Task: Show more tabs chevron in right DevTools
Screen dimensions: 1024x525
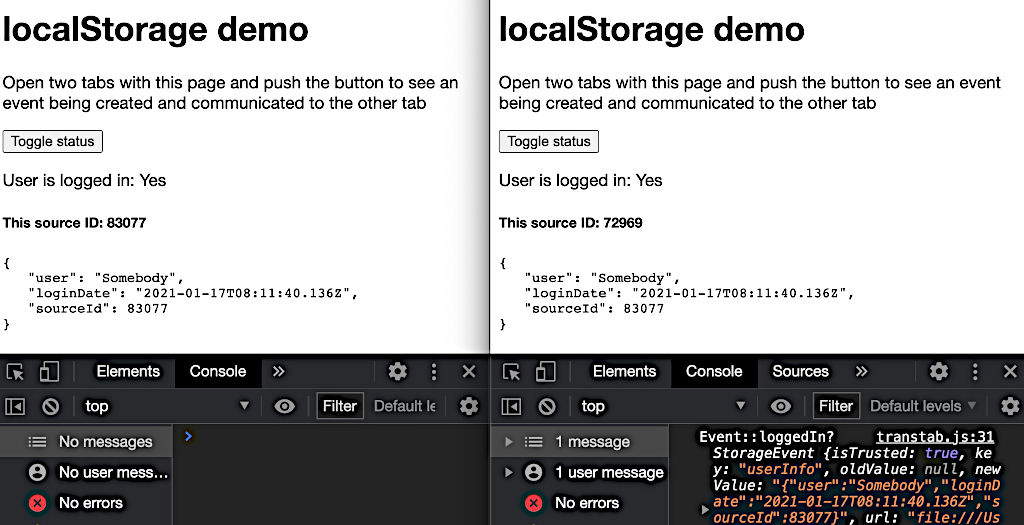Action: (x=861, y=372)
